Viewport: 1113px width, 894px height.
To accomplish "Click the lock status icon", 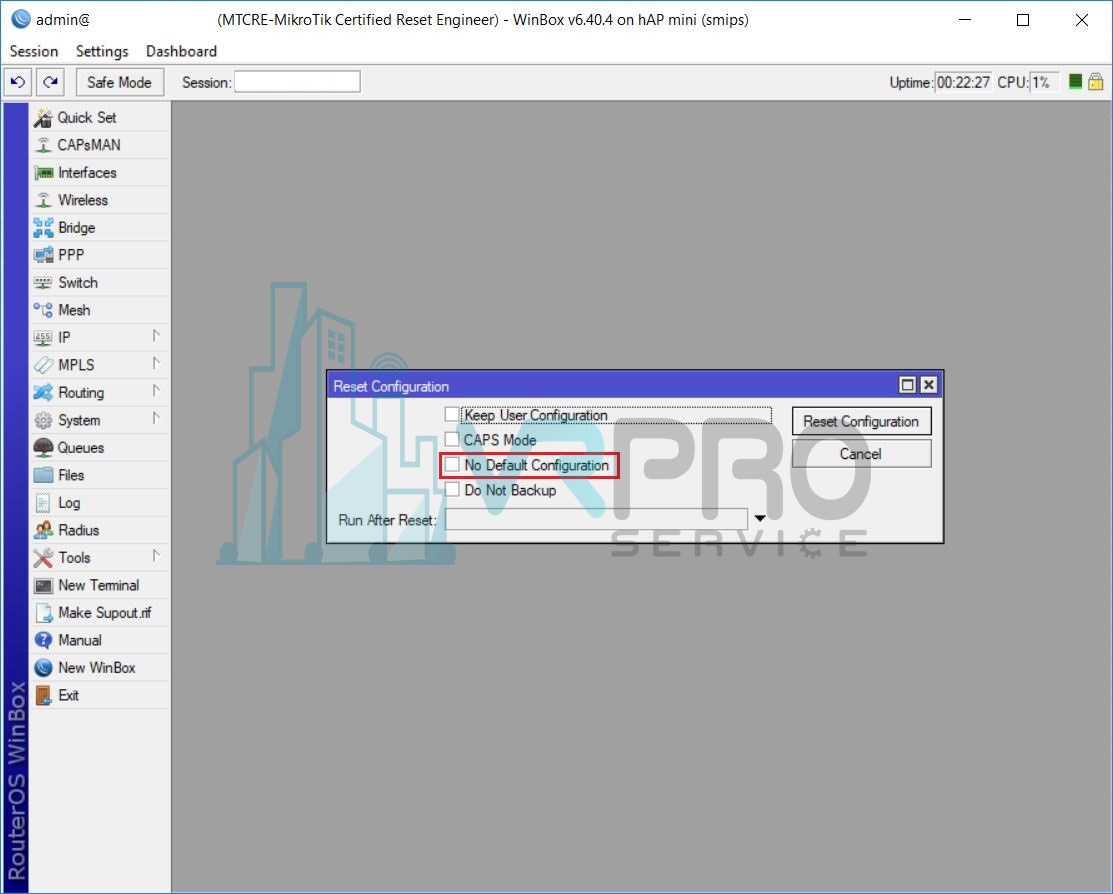I will pos(1096,82).
